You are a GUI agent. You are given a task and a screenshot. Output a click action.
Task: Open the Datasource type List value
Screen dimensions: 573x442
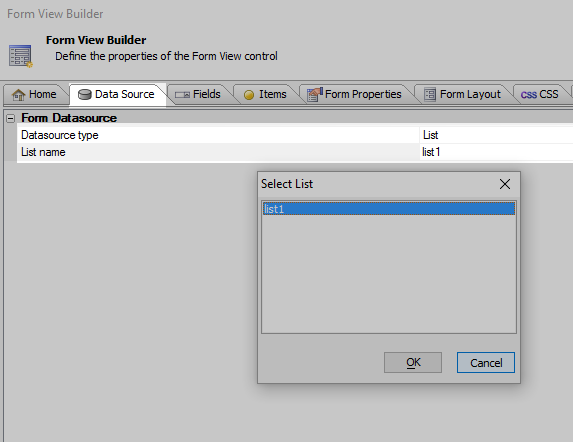coord(496,135)
